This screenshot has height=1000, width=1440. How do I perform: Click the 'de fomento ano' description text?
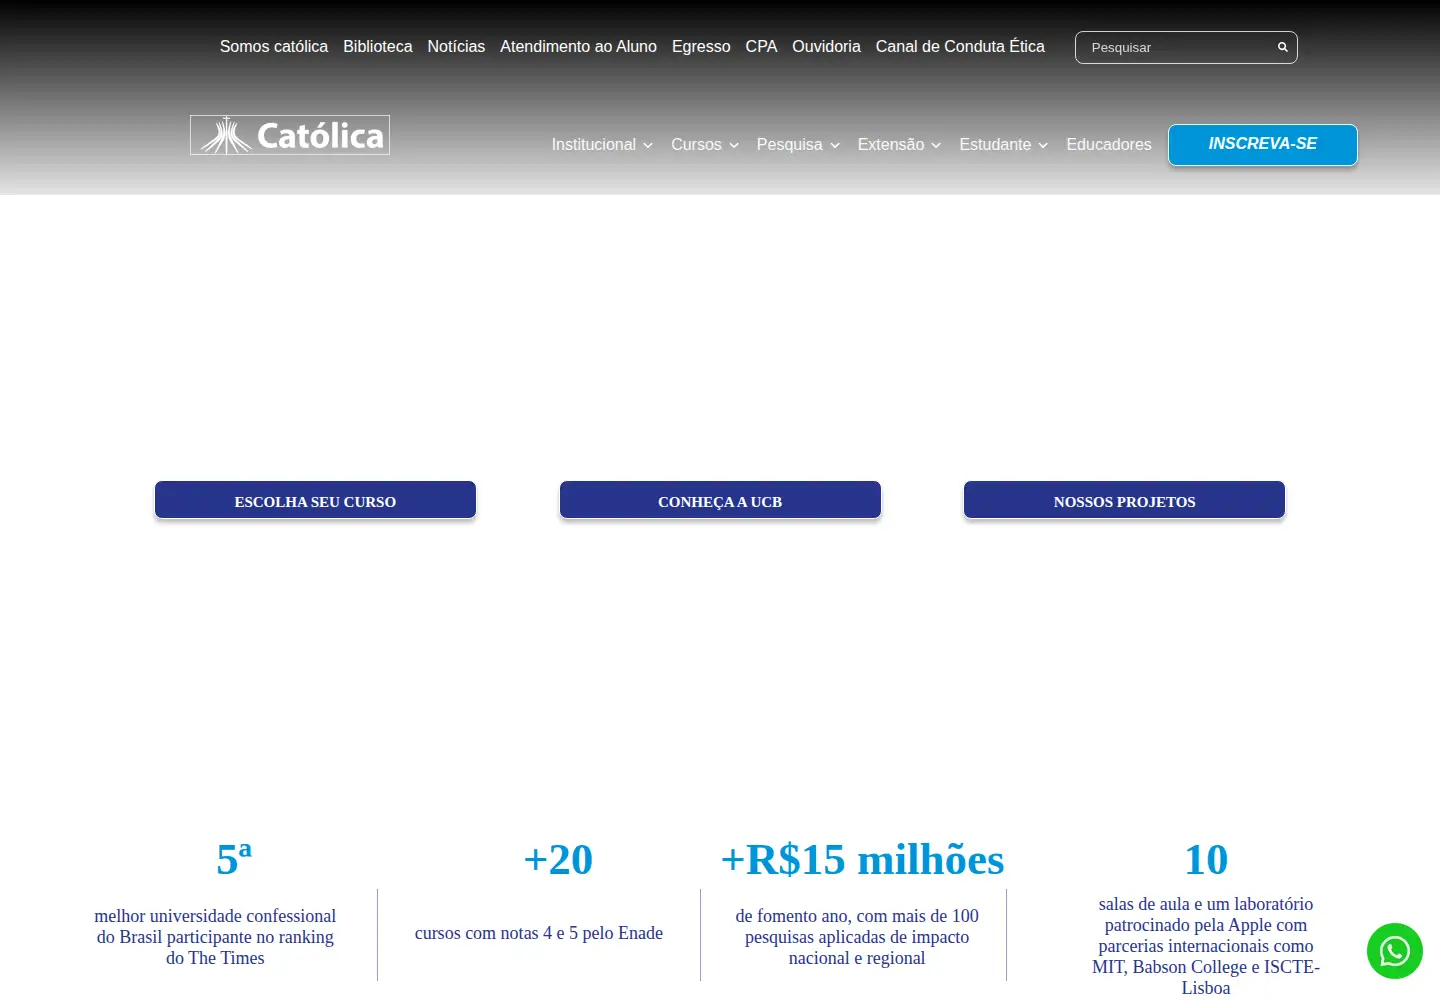[857, 937]
